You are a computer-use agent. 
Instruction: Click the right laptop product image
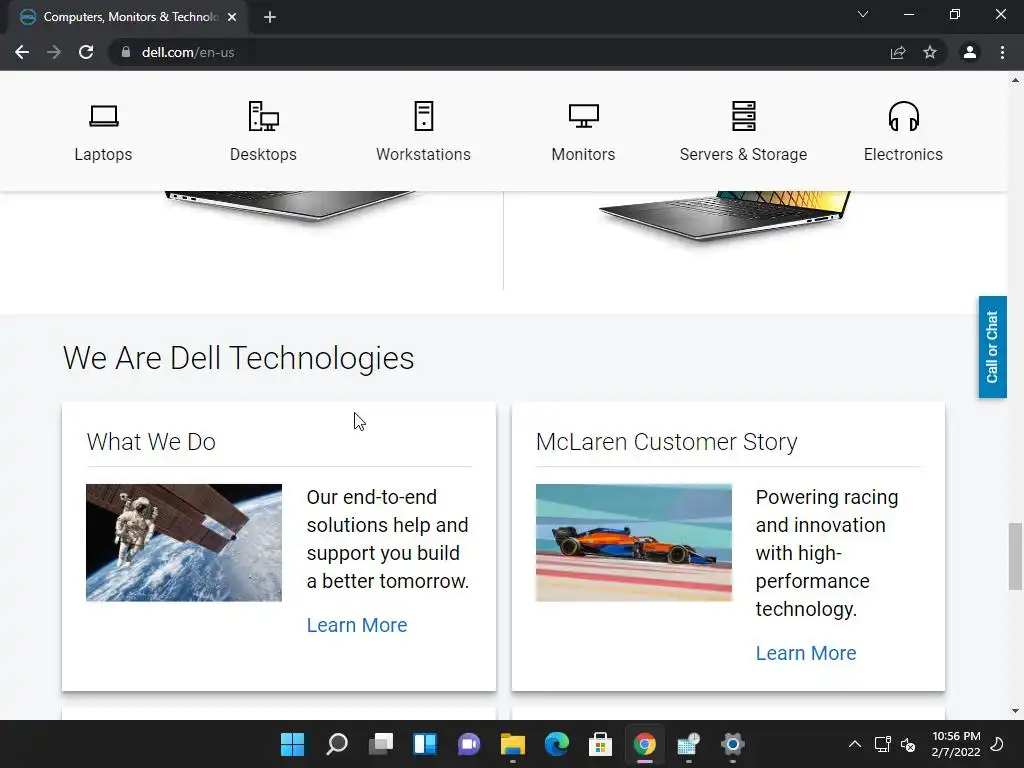(725, 216)
